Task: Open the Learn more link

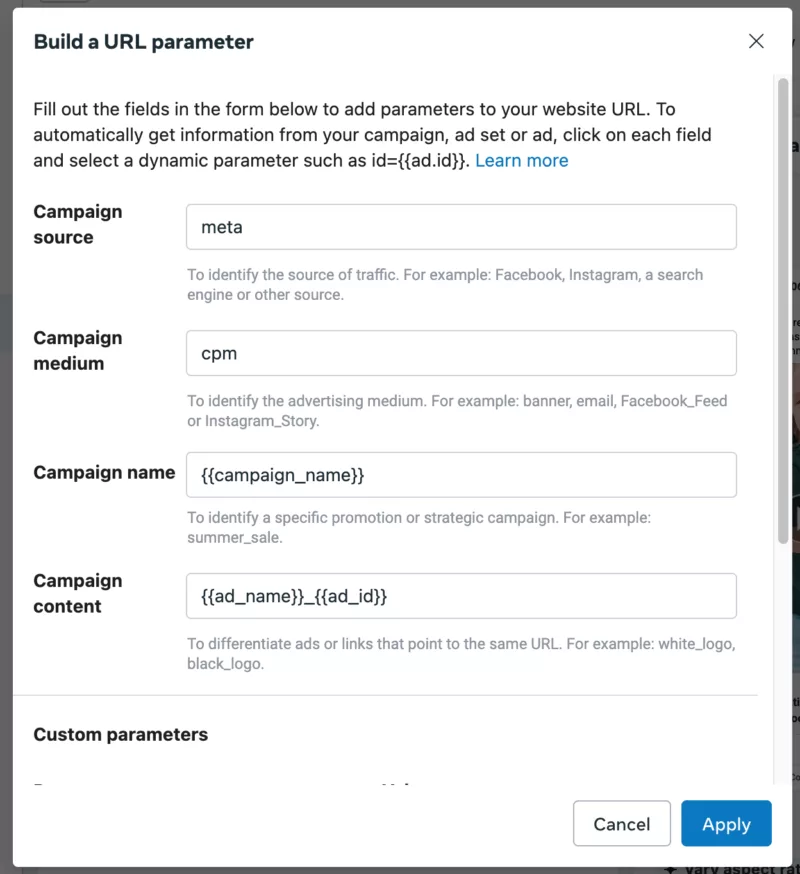Action: tap(521, 160)
